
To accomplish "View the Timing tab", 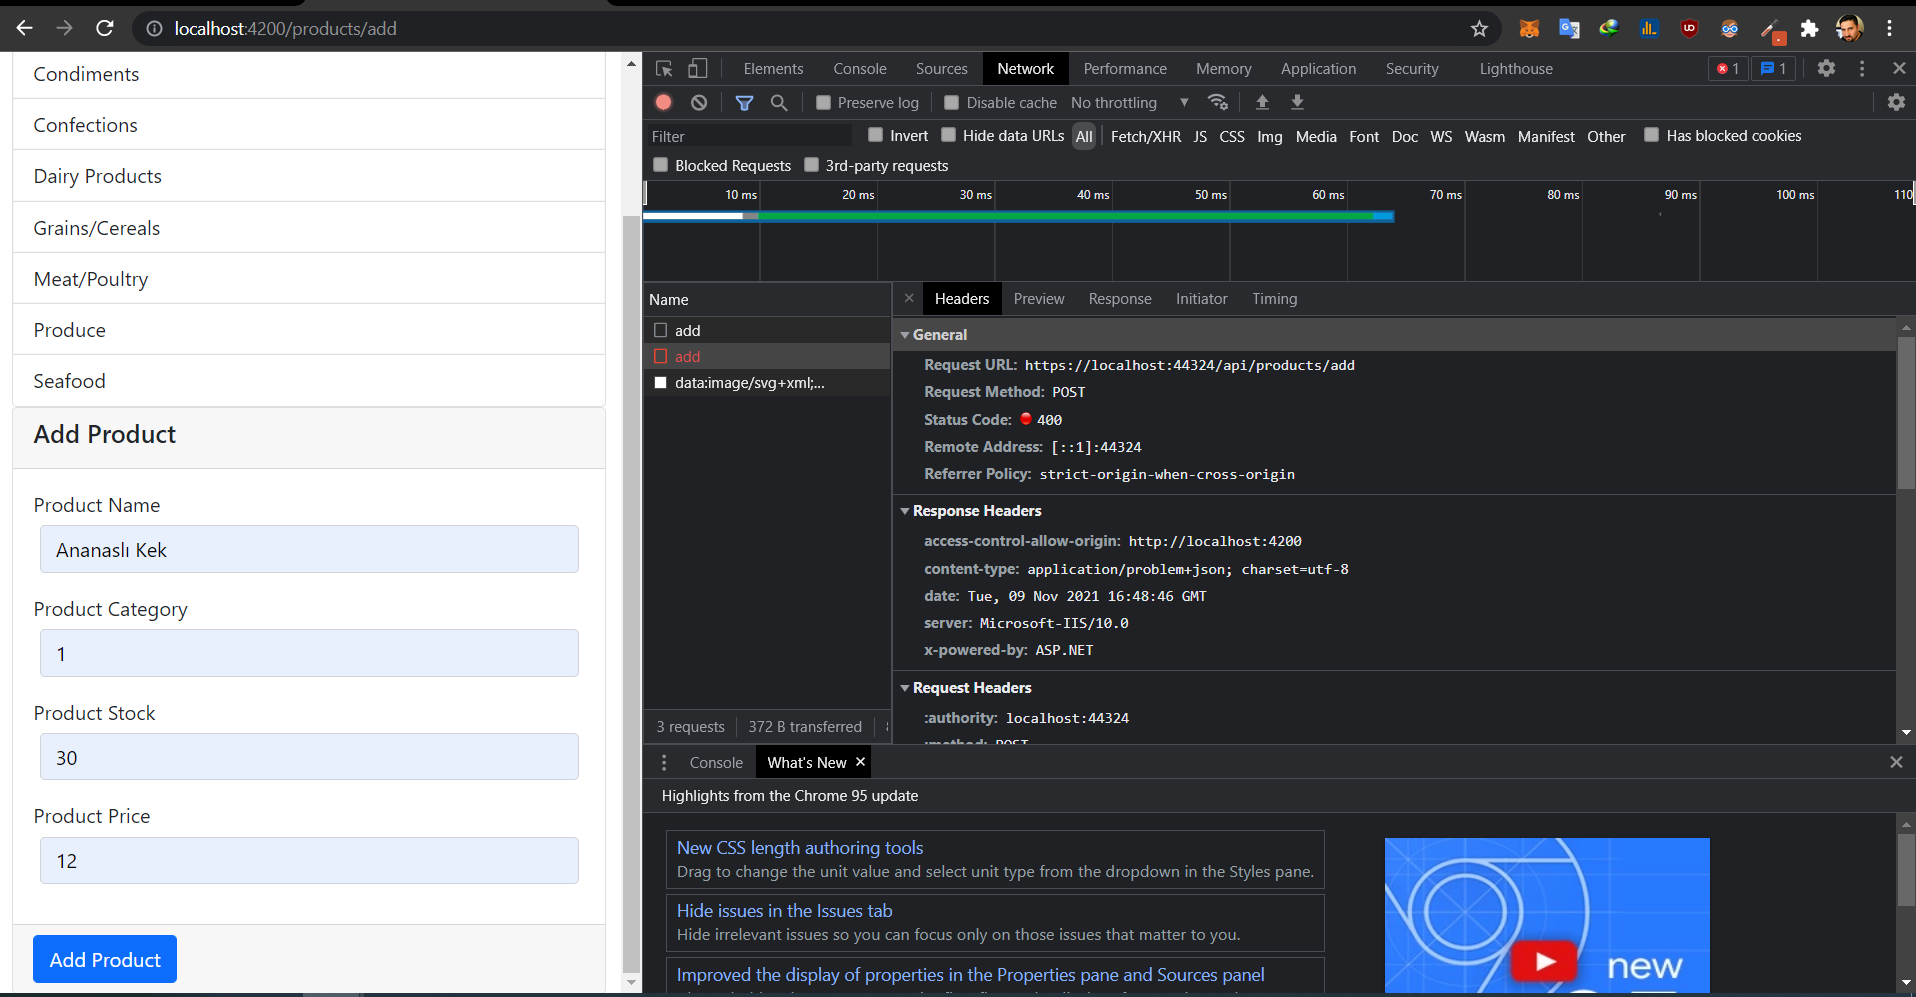I will (1274, 299).
